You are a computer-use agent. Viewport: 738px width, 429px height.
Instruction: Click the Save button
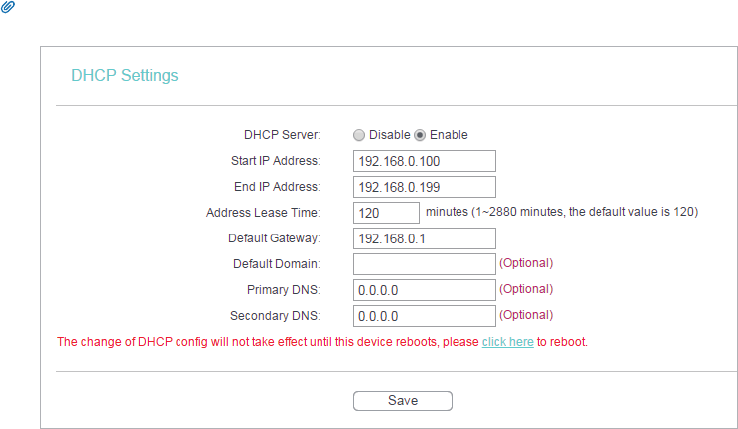403,401
